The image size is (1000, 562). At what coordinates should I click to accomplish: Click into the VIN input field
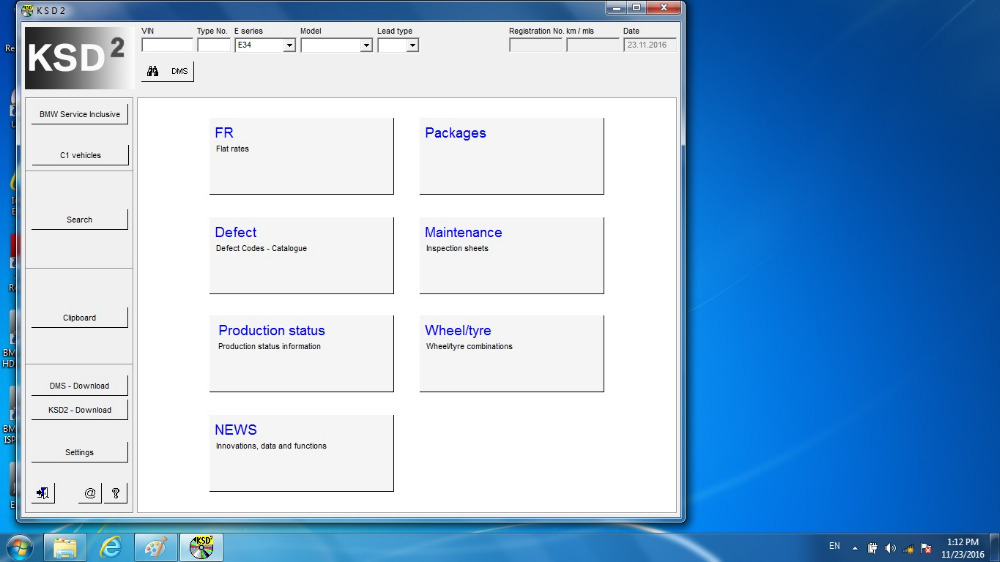coord(167,45)
